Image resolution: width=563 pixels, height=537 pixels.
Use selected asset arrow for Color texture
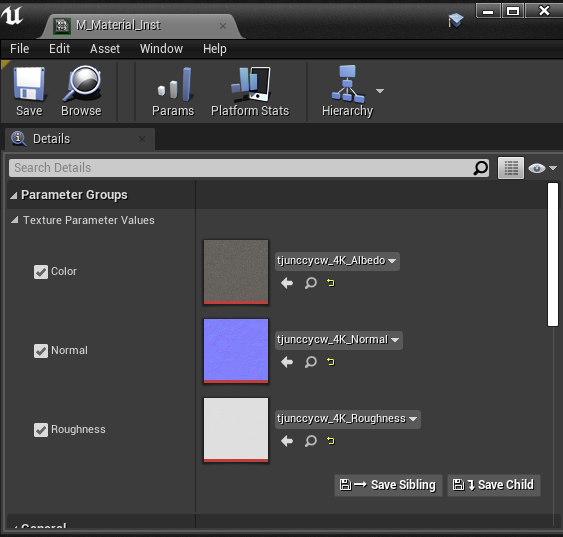(x=287, y=283)
